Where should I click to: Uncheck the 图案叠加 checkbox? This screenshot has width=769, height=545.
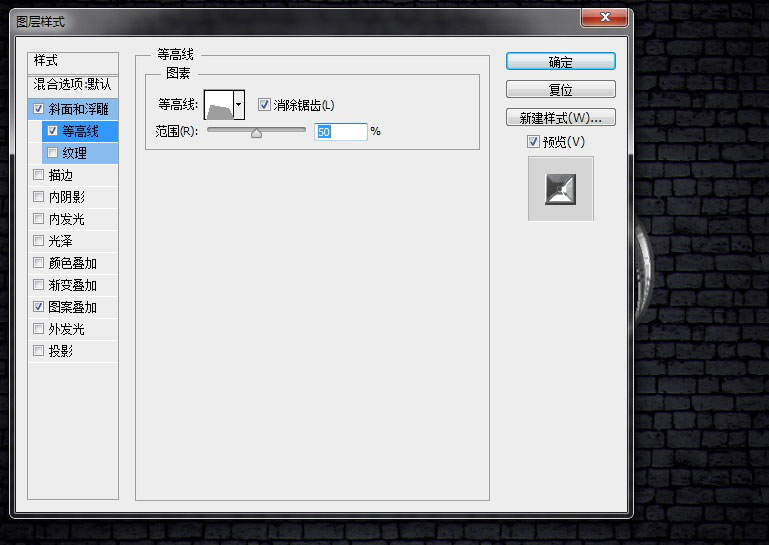coord(38,306)
